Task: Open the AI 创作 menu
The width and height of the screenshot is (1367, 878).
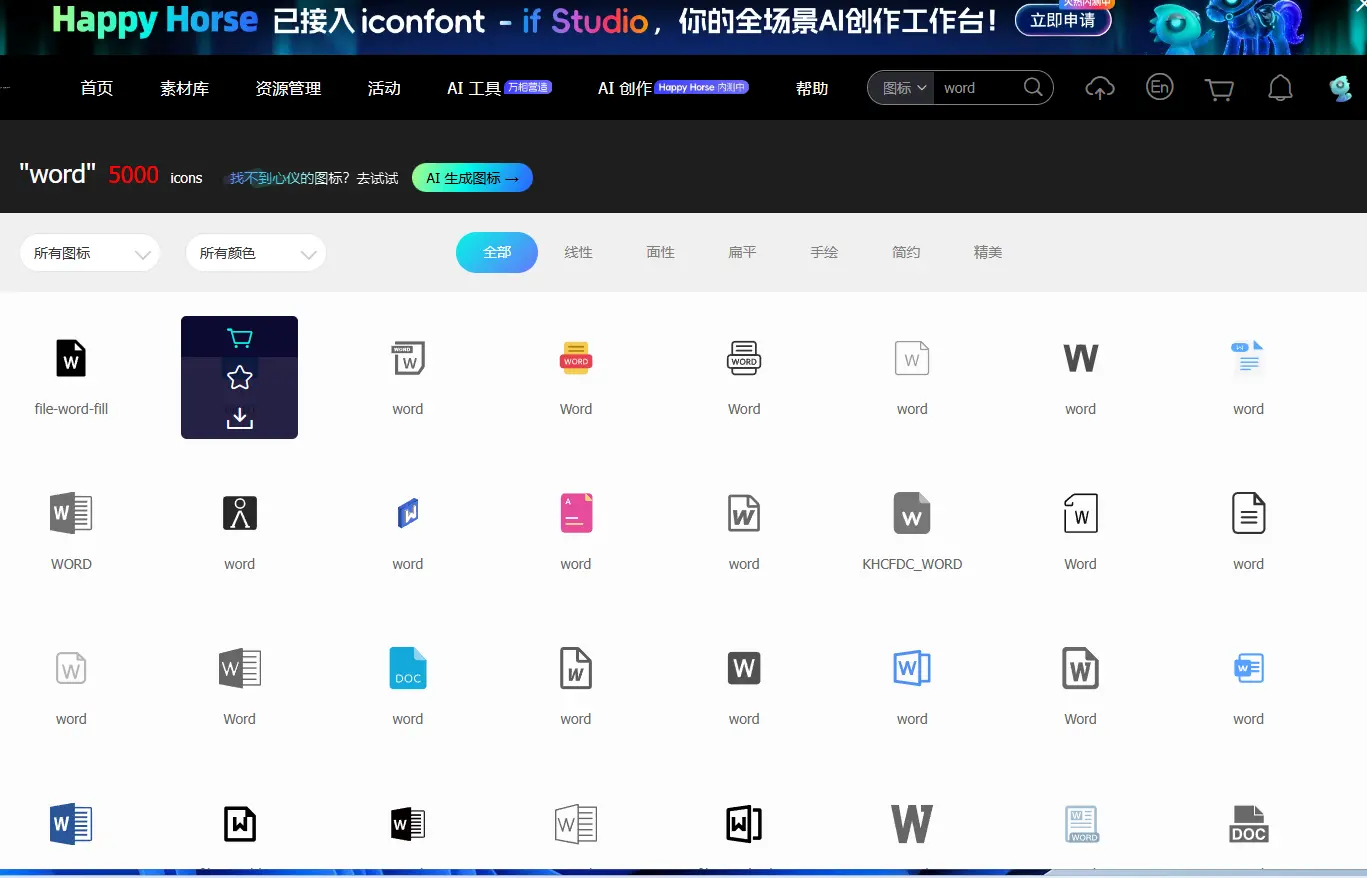Action: tap(625, 88)
